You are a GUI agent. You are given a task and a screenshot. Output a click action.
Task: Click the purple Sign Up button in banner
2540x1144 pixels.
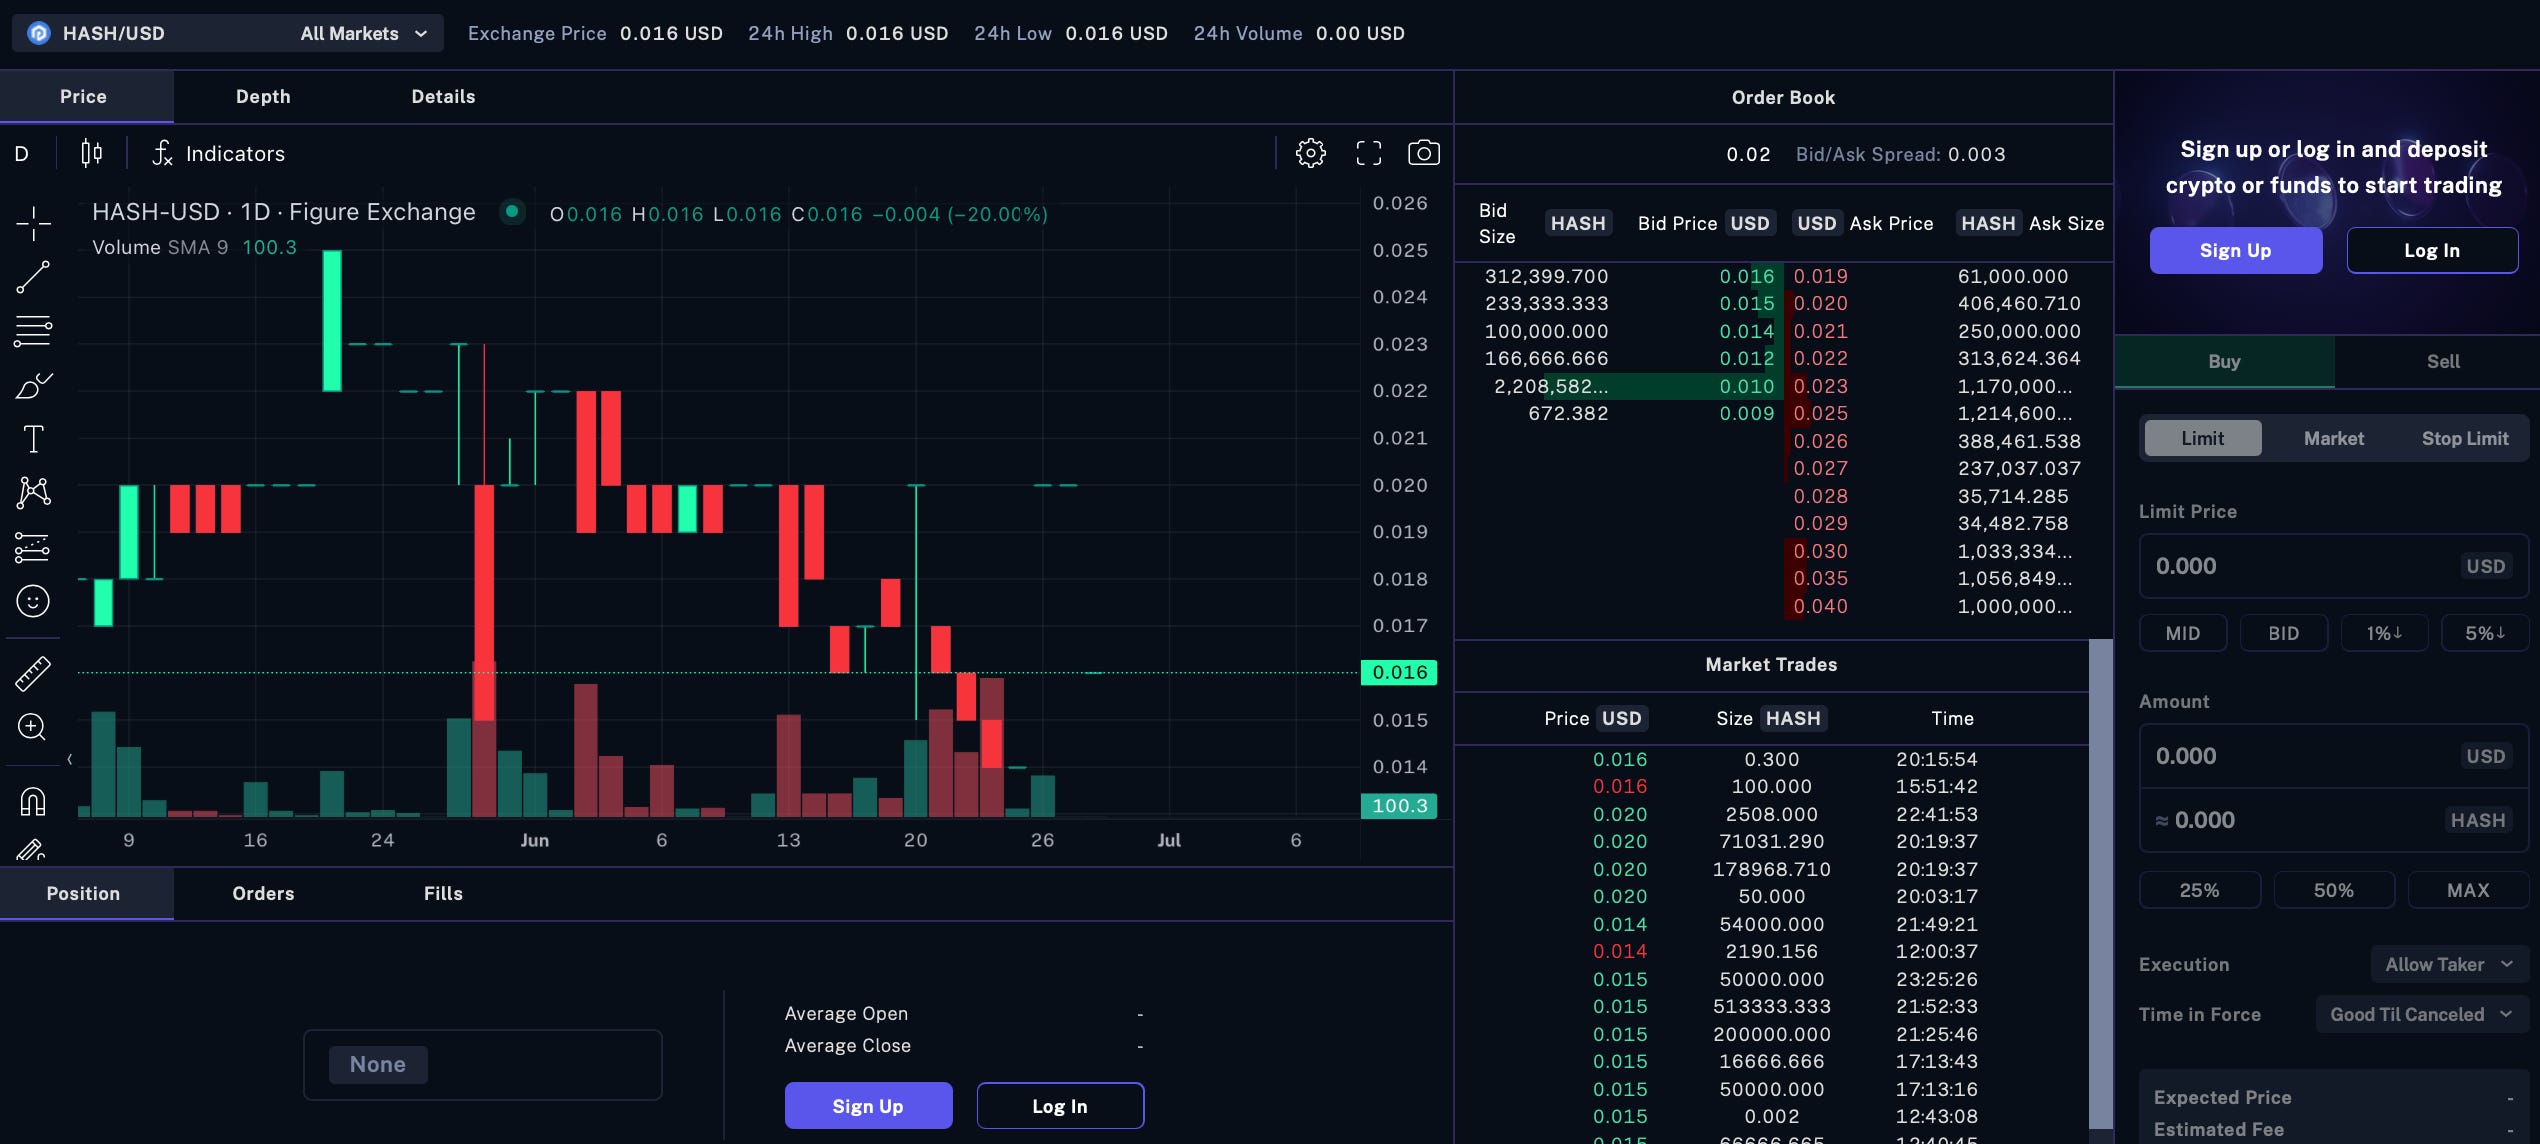pos(2235,251)
